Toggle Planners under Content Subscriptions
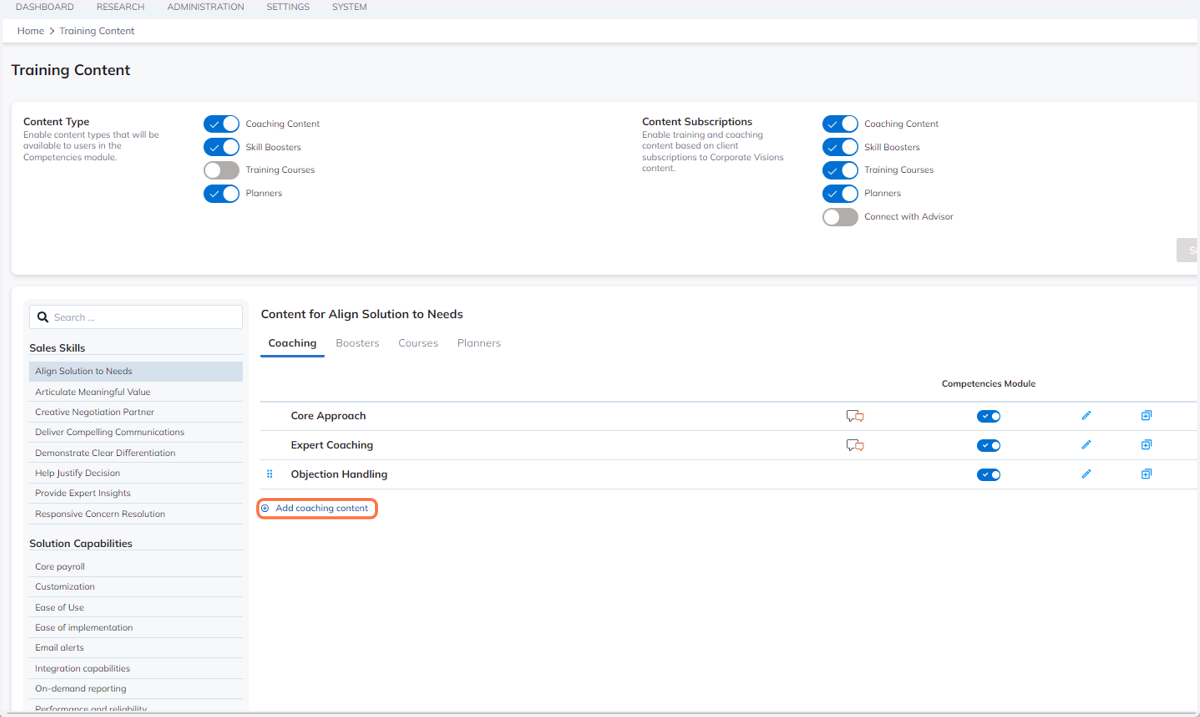 [840, 193]
